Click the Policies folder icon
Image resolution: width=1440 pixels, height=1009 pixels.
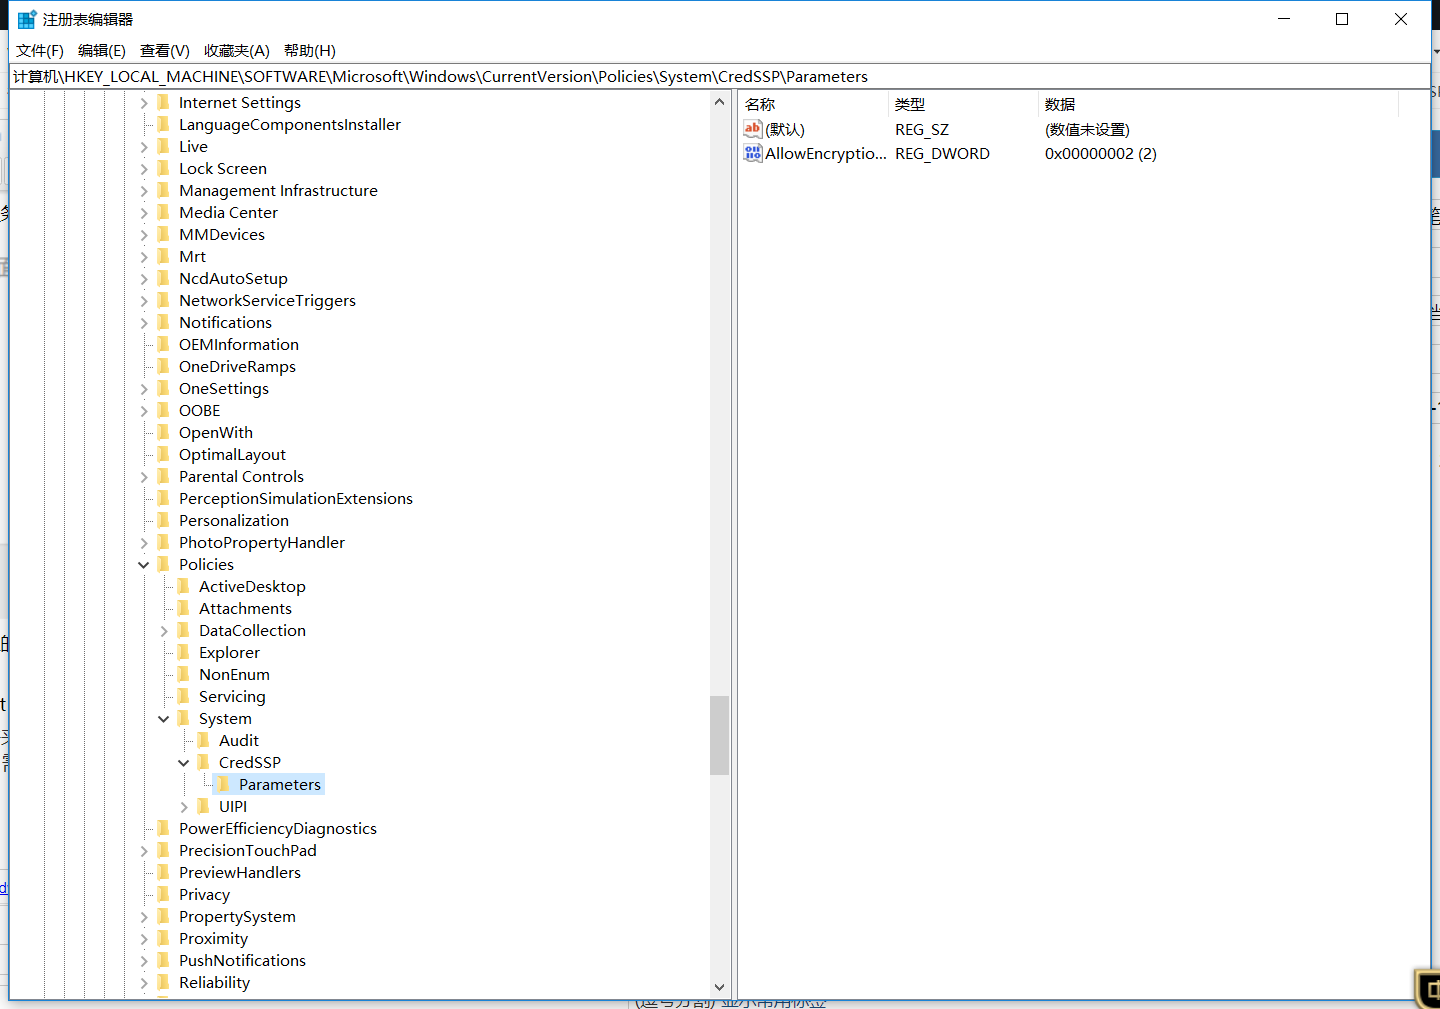(164, 564)
